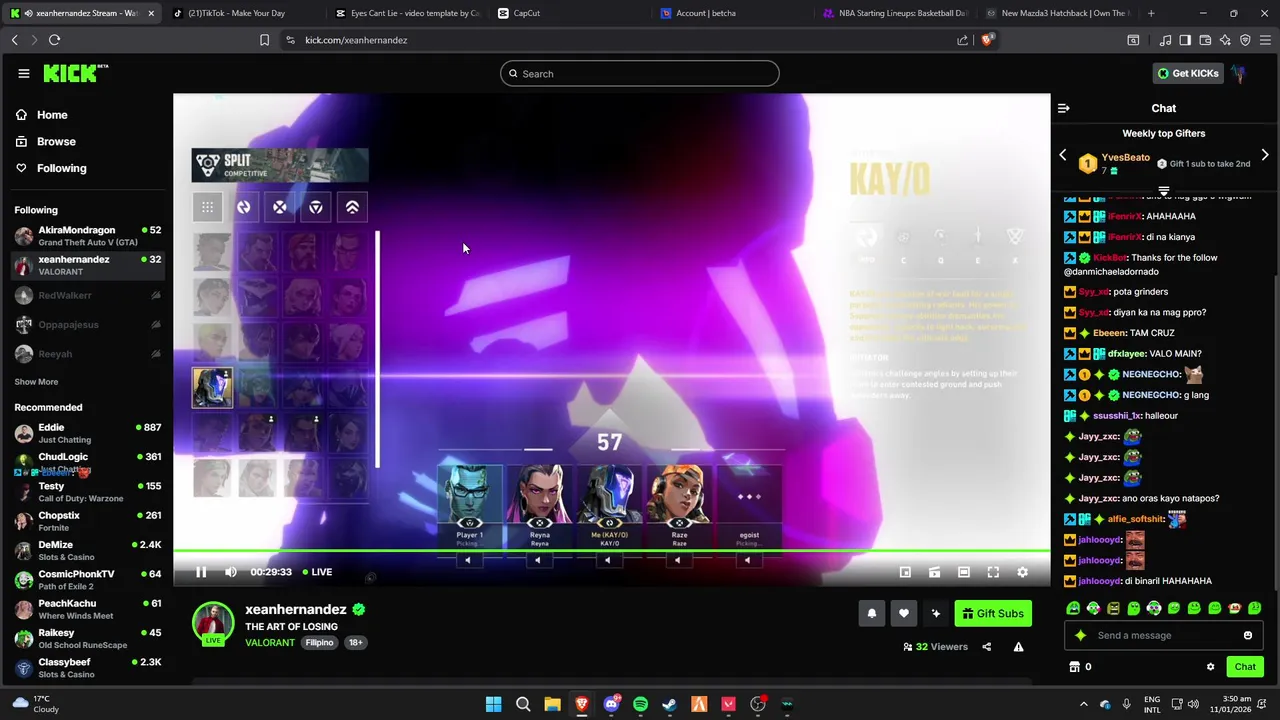Viewport: 1280px width, 720px height.
Task: Expand the top gifters panel handle
Action: coord(1164,190)
